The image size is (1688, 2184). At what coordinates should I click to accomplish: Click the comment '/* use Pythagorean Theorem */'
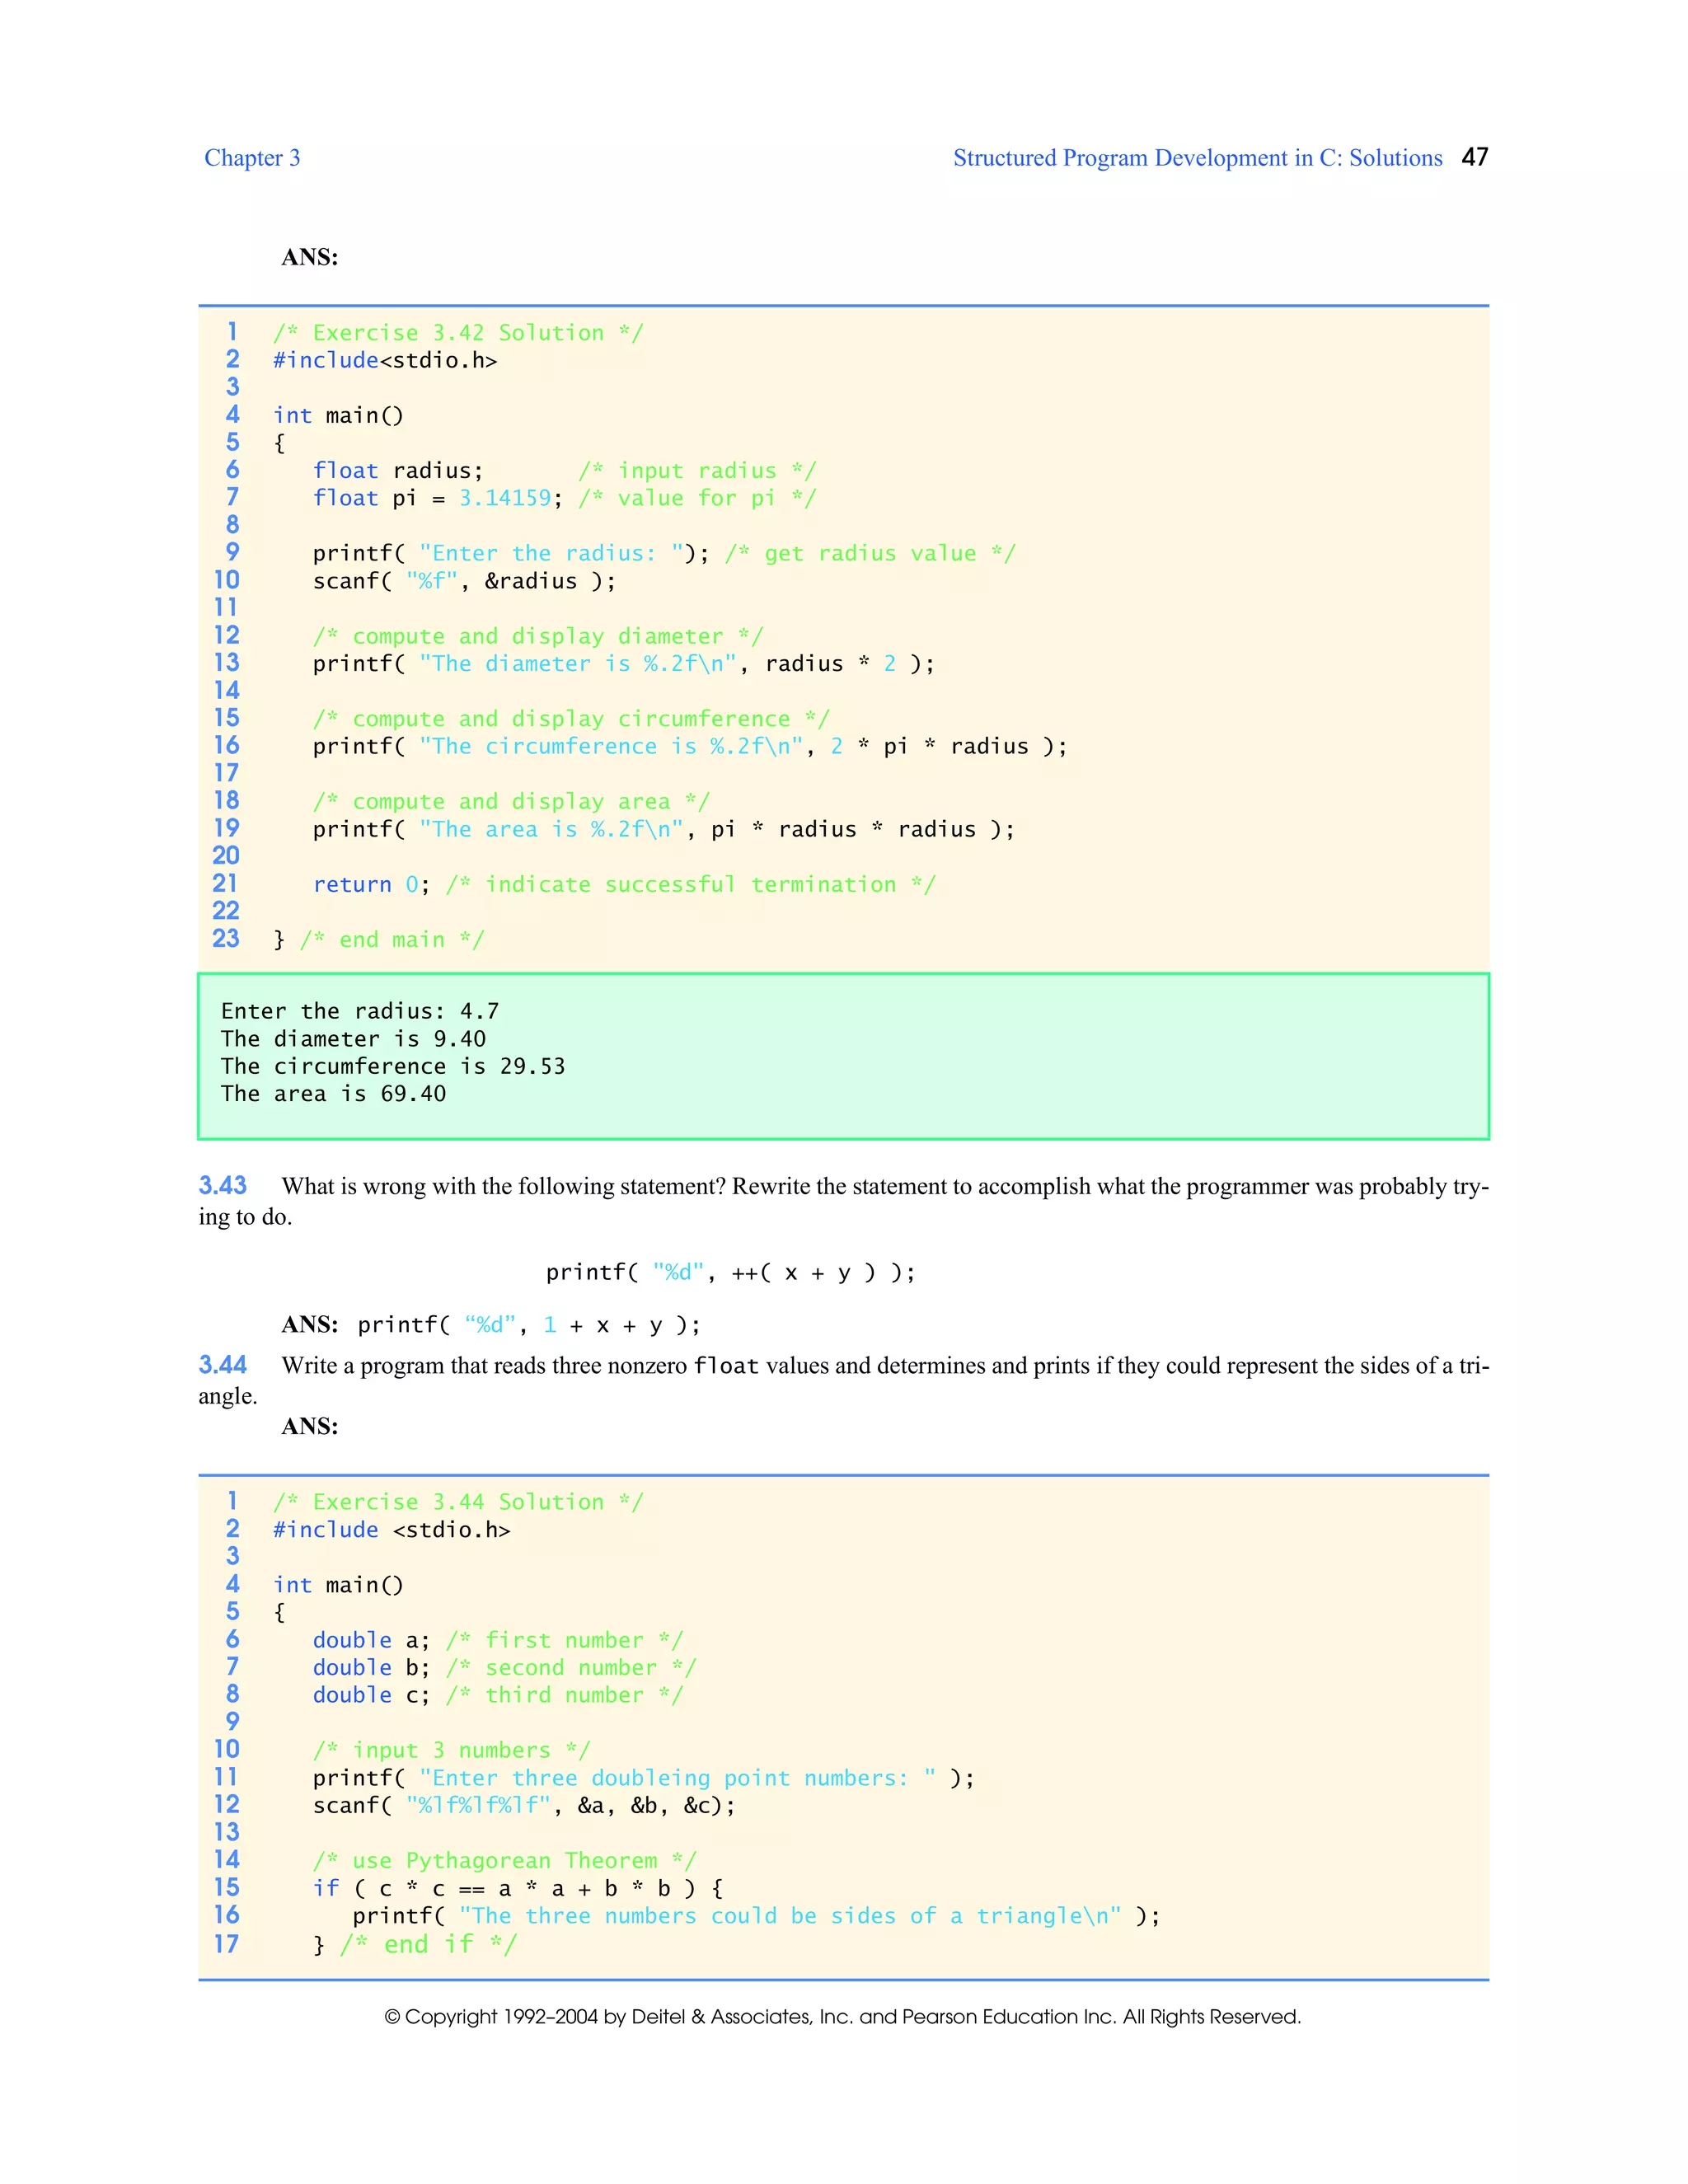[505, 1861]
